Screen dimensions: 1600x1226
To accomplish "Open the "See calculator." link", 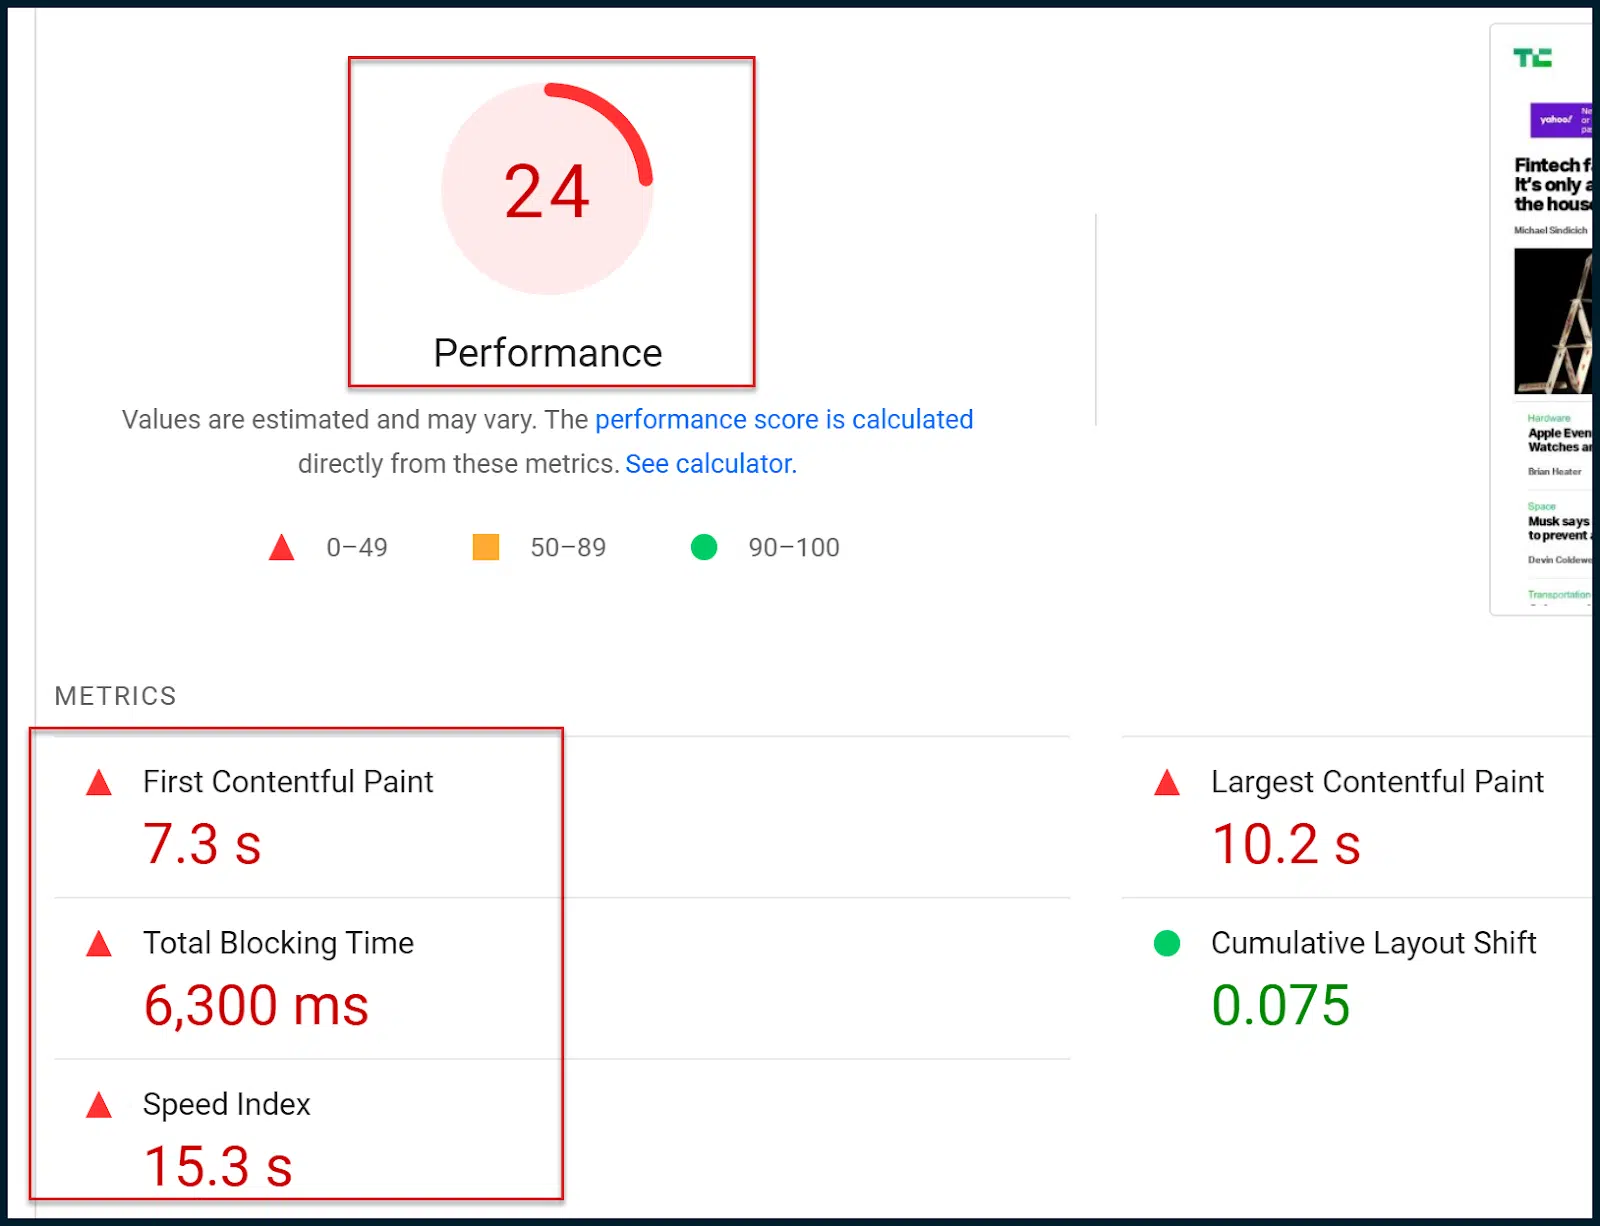I will (x=711, y=464).
